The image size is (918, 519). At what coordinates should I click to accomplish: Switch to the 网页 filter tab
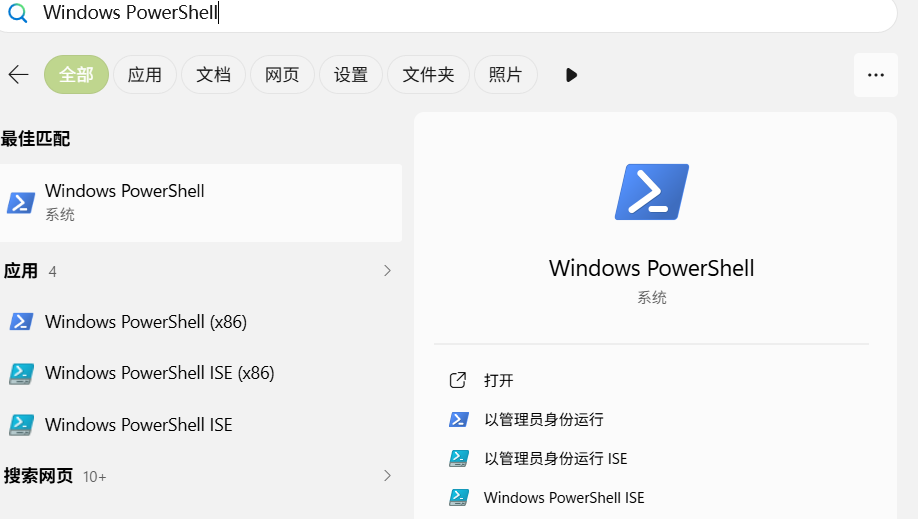[x=282, y=75]
